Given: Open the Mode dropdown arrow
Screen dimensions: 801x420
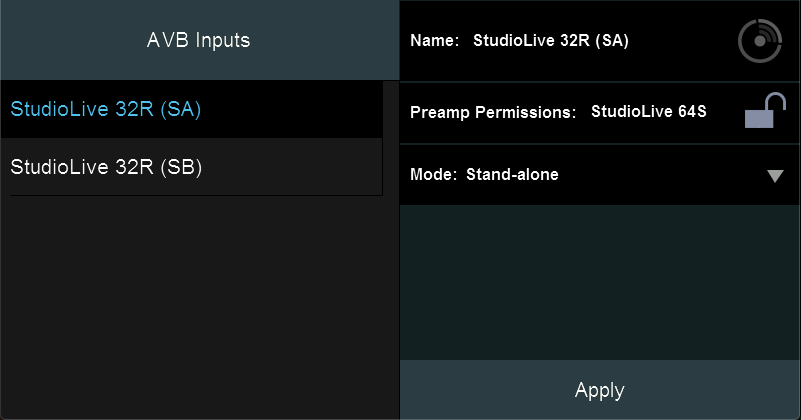Looking at the screenshot, I should tap(775, 176).
